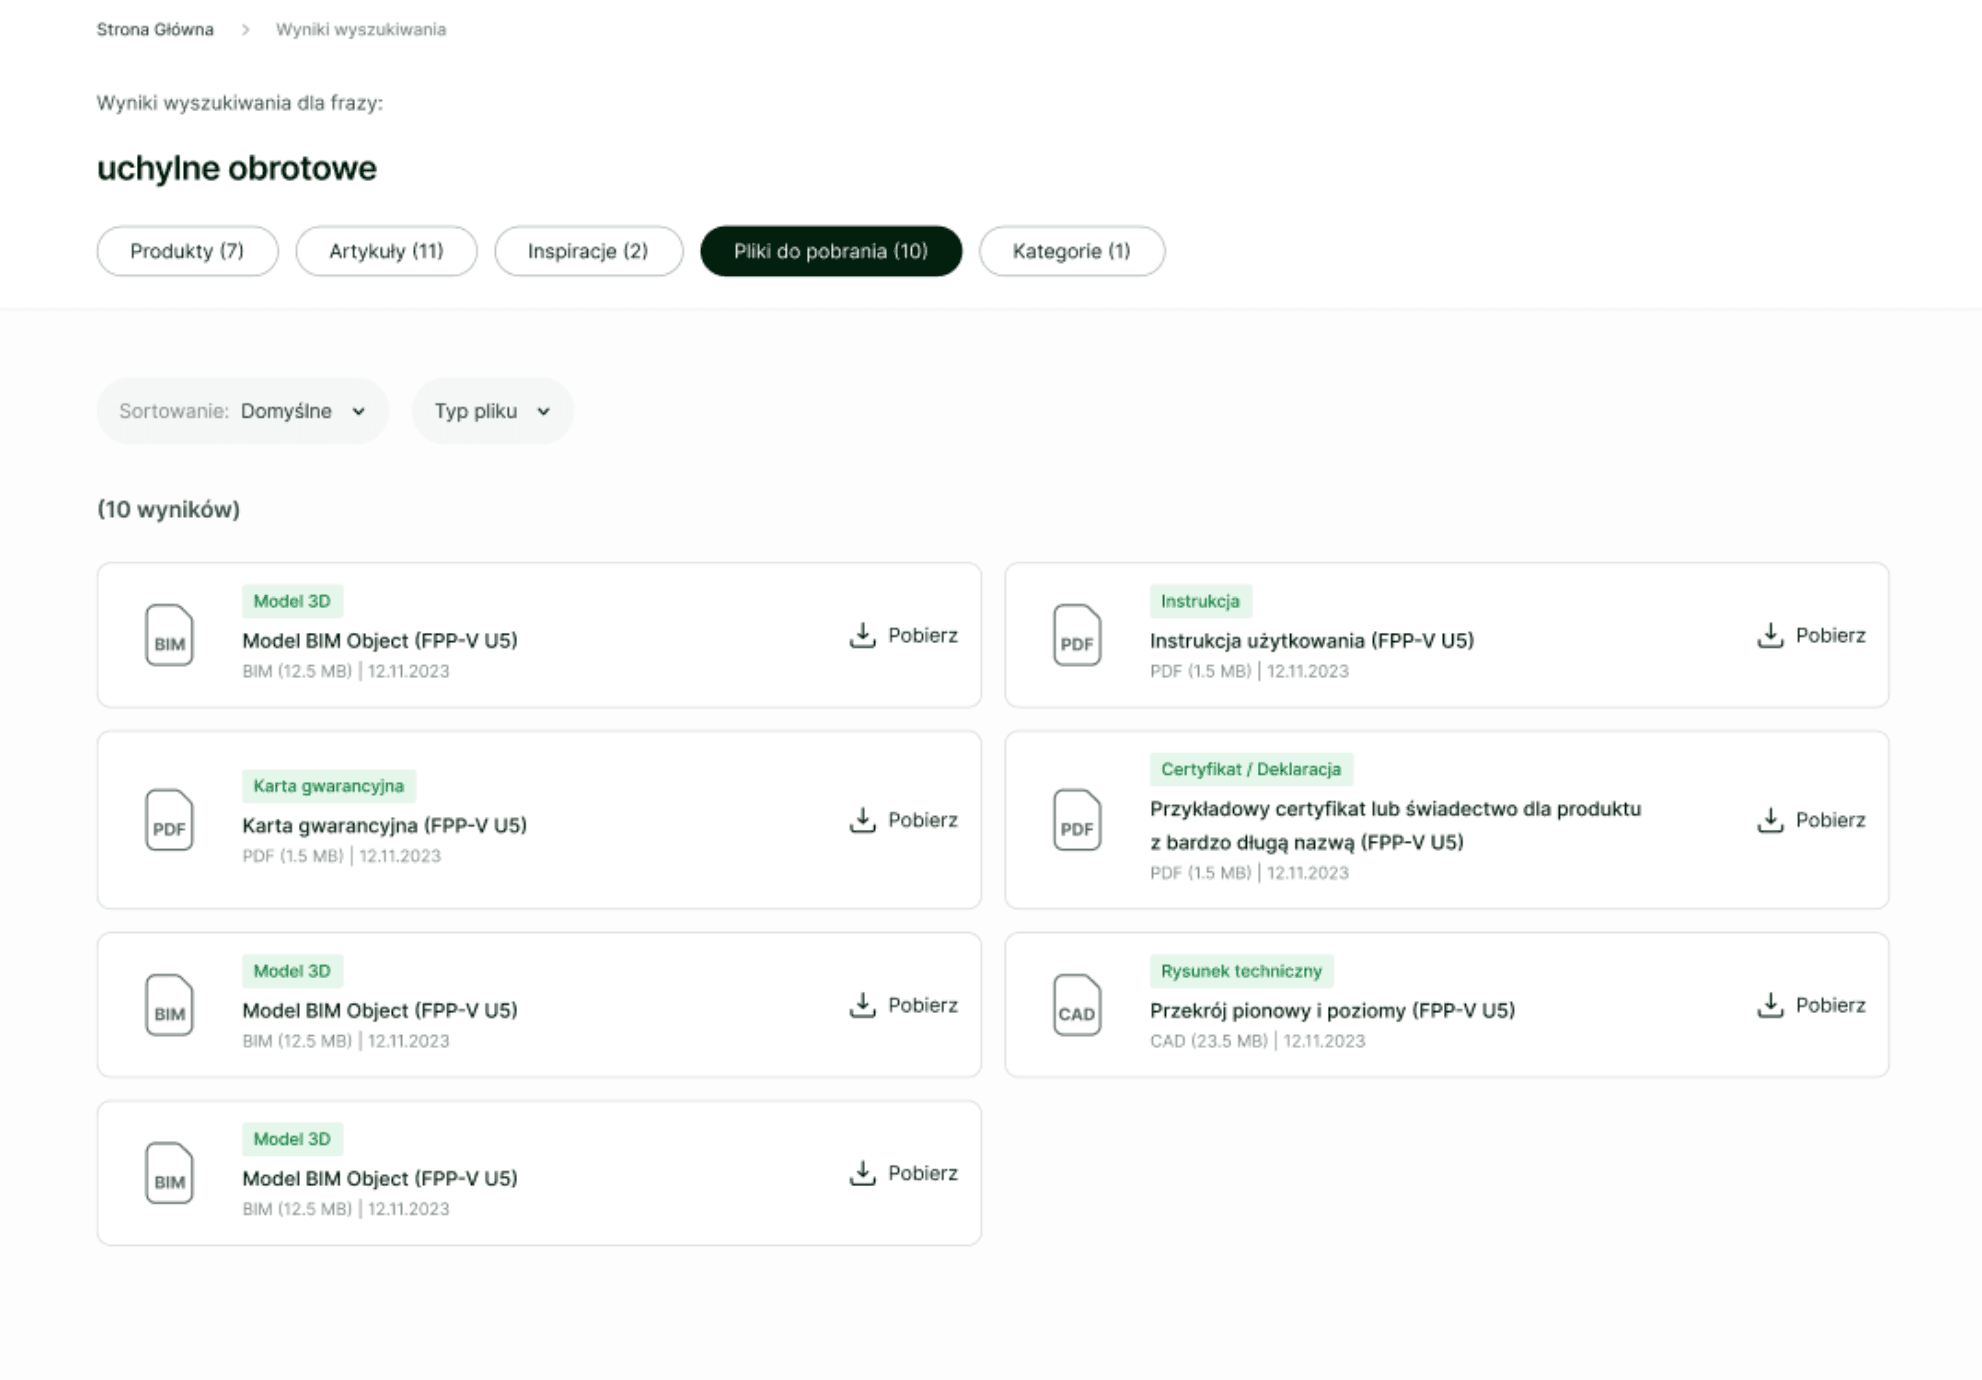Open Przekrój pionowy i poziomy (FPP-V U5) title
The width and height of the screenshot is (1982, 1380).
coord(1332,1010)
